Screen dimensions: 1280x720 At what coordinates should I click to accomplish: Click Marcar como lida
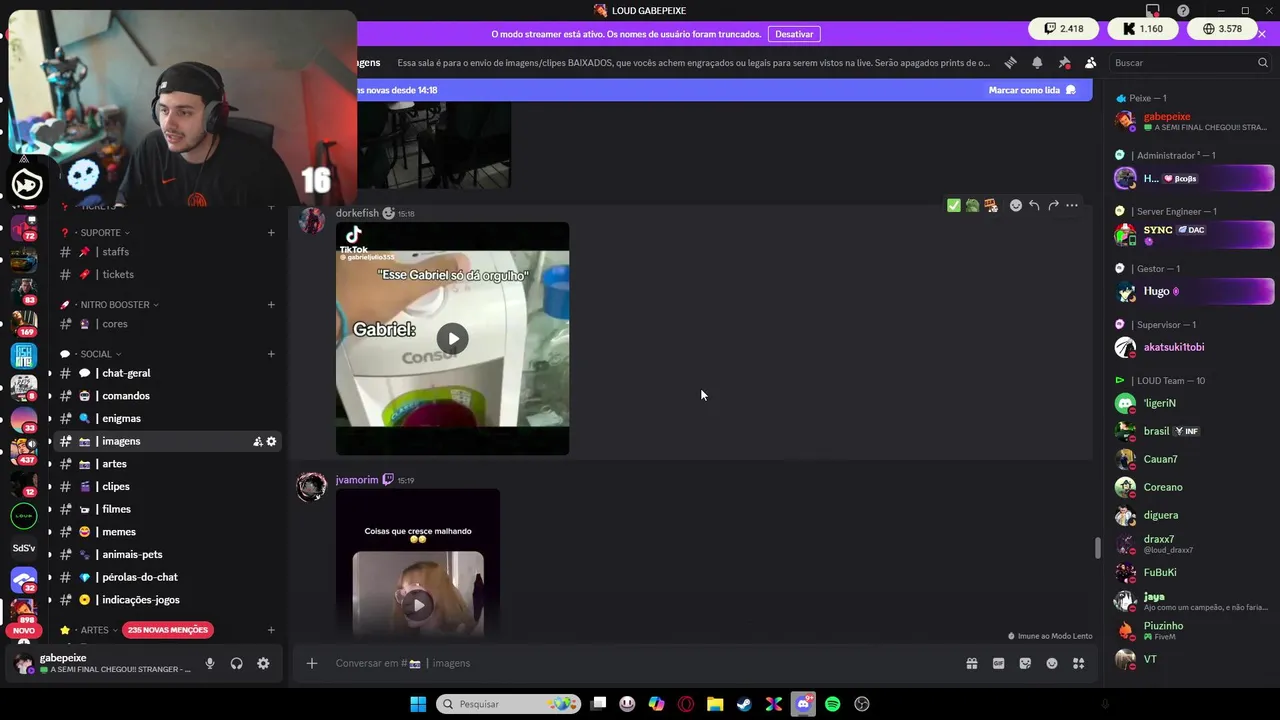pos(1032,90)
